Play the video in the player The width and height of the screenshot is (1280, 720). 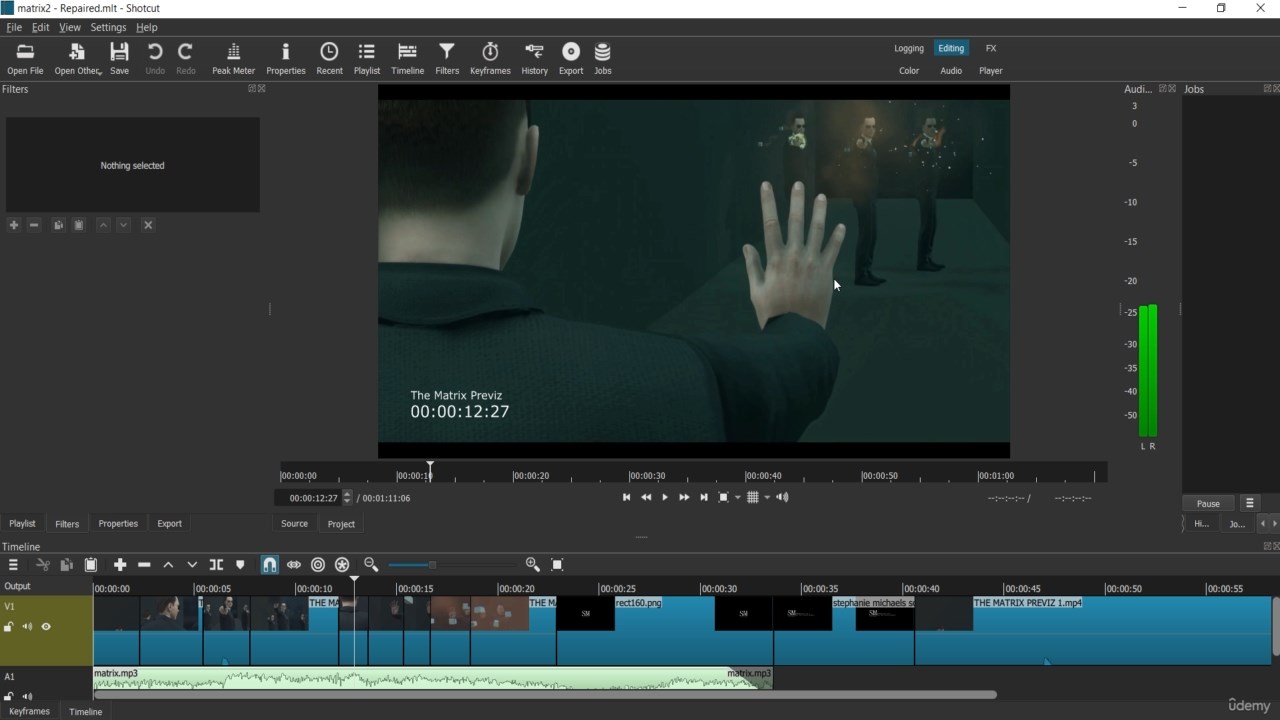(x=665, y=497)
